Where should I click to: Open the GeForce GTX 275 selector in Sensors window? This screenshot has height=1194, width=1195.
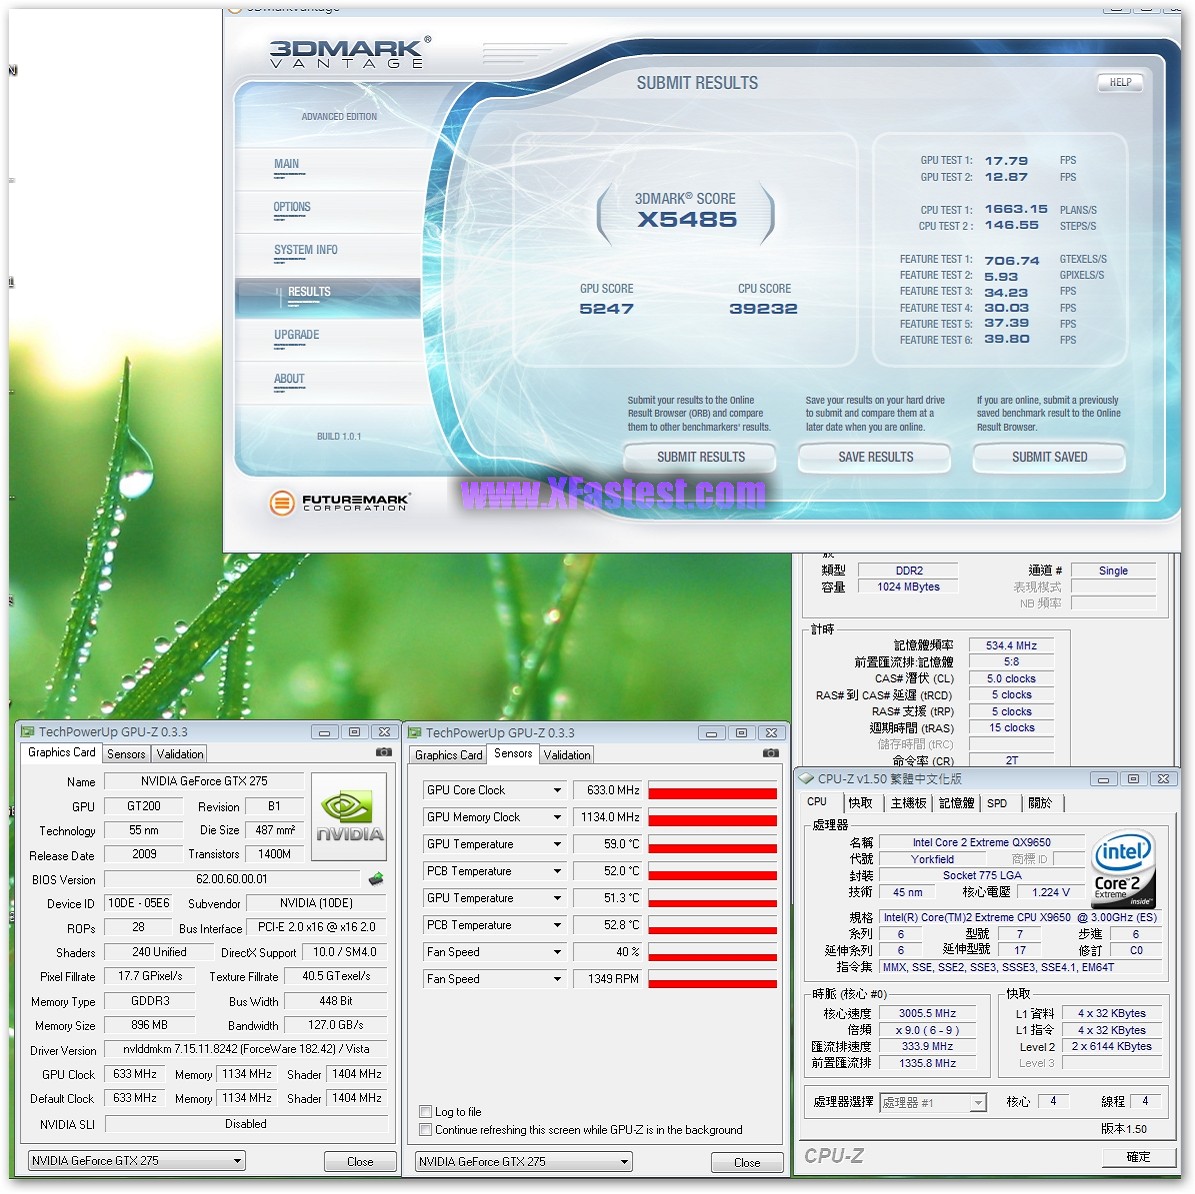624,1162
